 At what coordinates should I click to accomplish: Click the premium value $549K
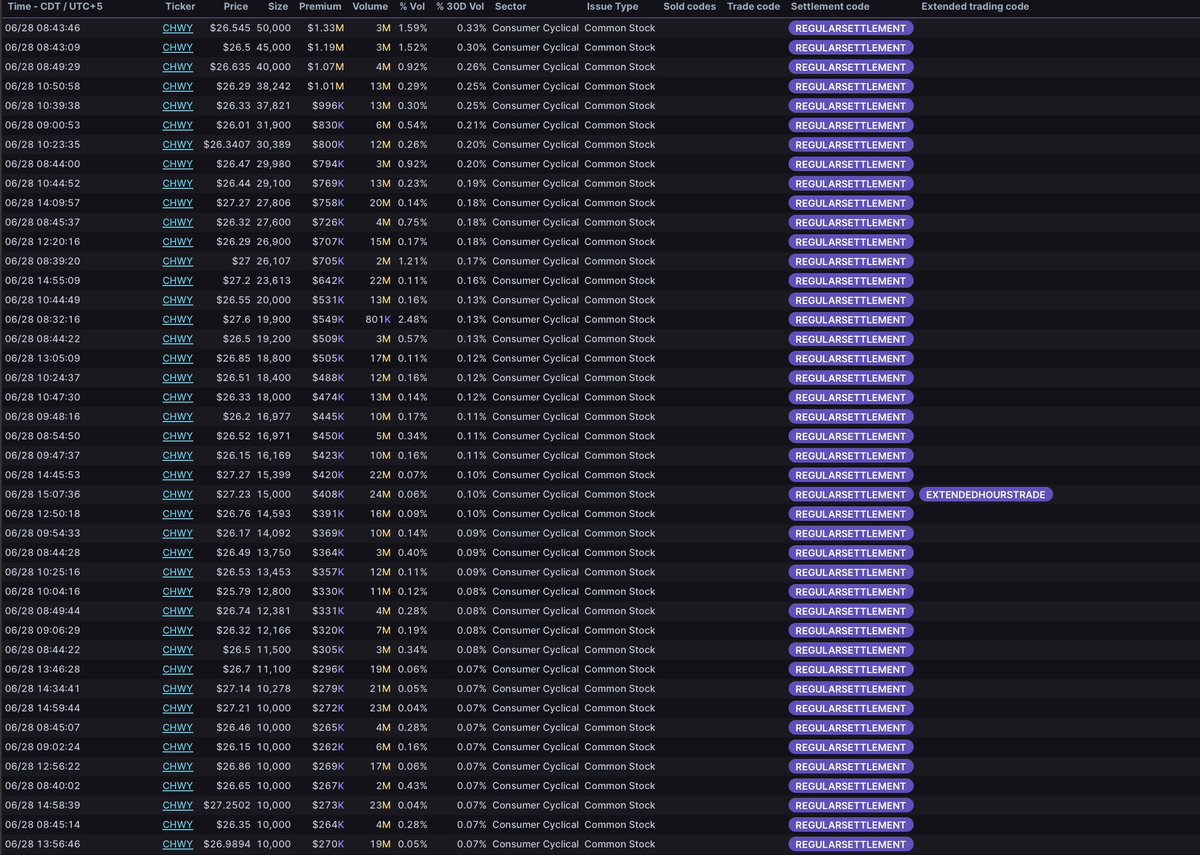328,320
